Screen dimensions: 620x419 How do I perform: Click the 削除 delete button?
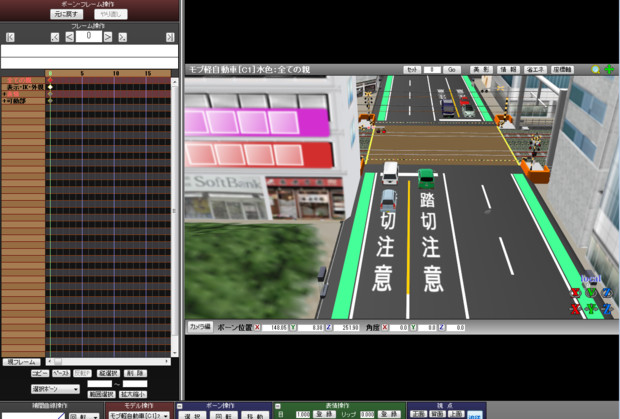point(135,373)
